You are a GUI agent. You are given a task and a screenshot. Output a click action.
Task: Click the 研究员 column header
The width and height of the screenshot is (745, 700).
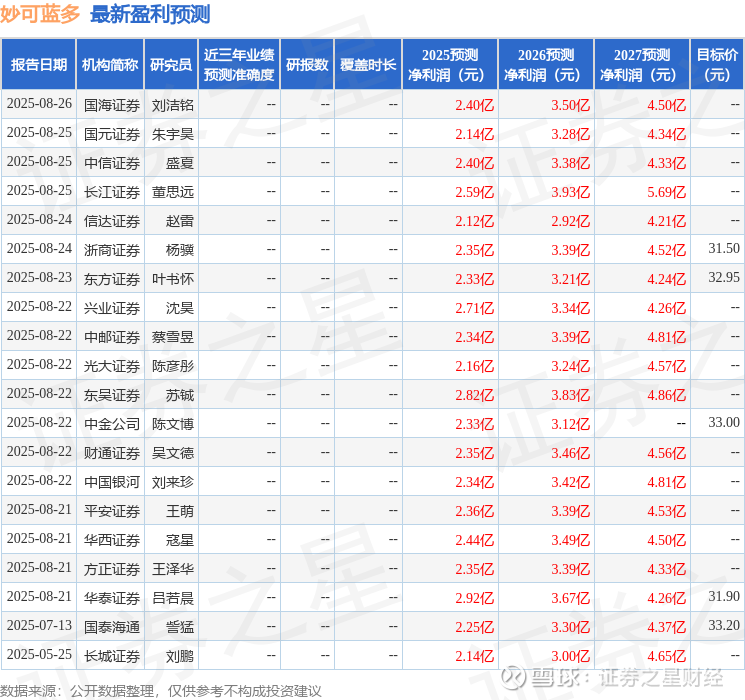click(x=171, y=65)
